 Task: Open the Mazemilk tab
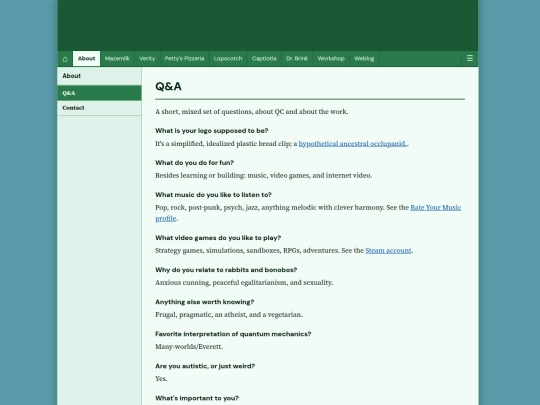[x=117, y=59]
